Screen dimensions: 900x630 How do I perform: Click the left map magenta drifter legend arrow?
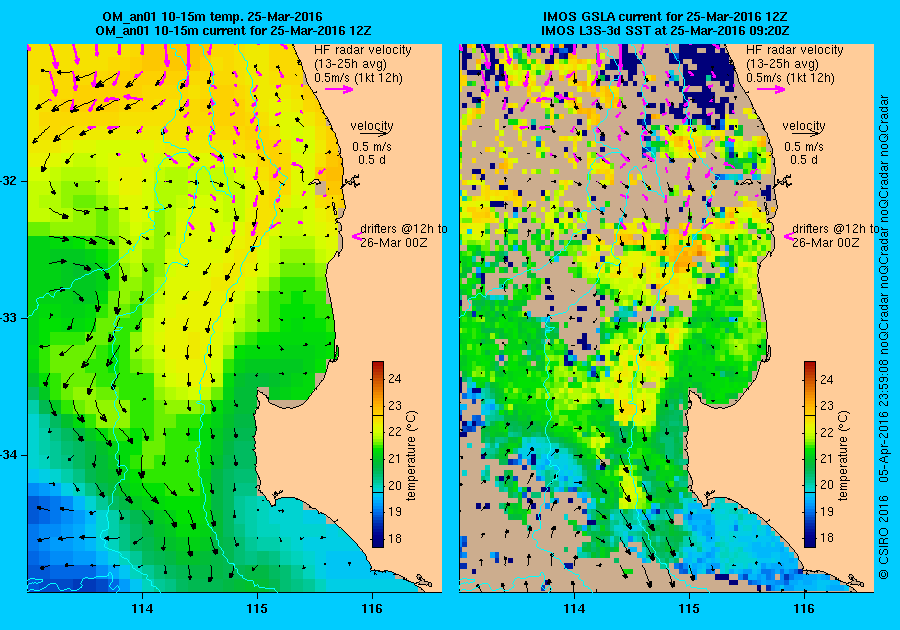(356, 236)
